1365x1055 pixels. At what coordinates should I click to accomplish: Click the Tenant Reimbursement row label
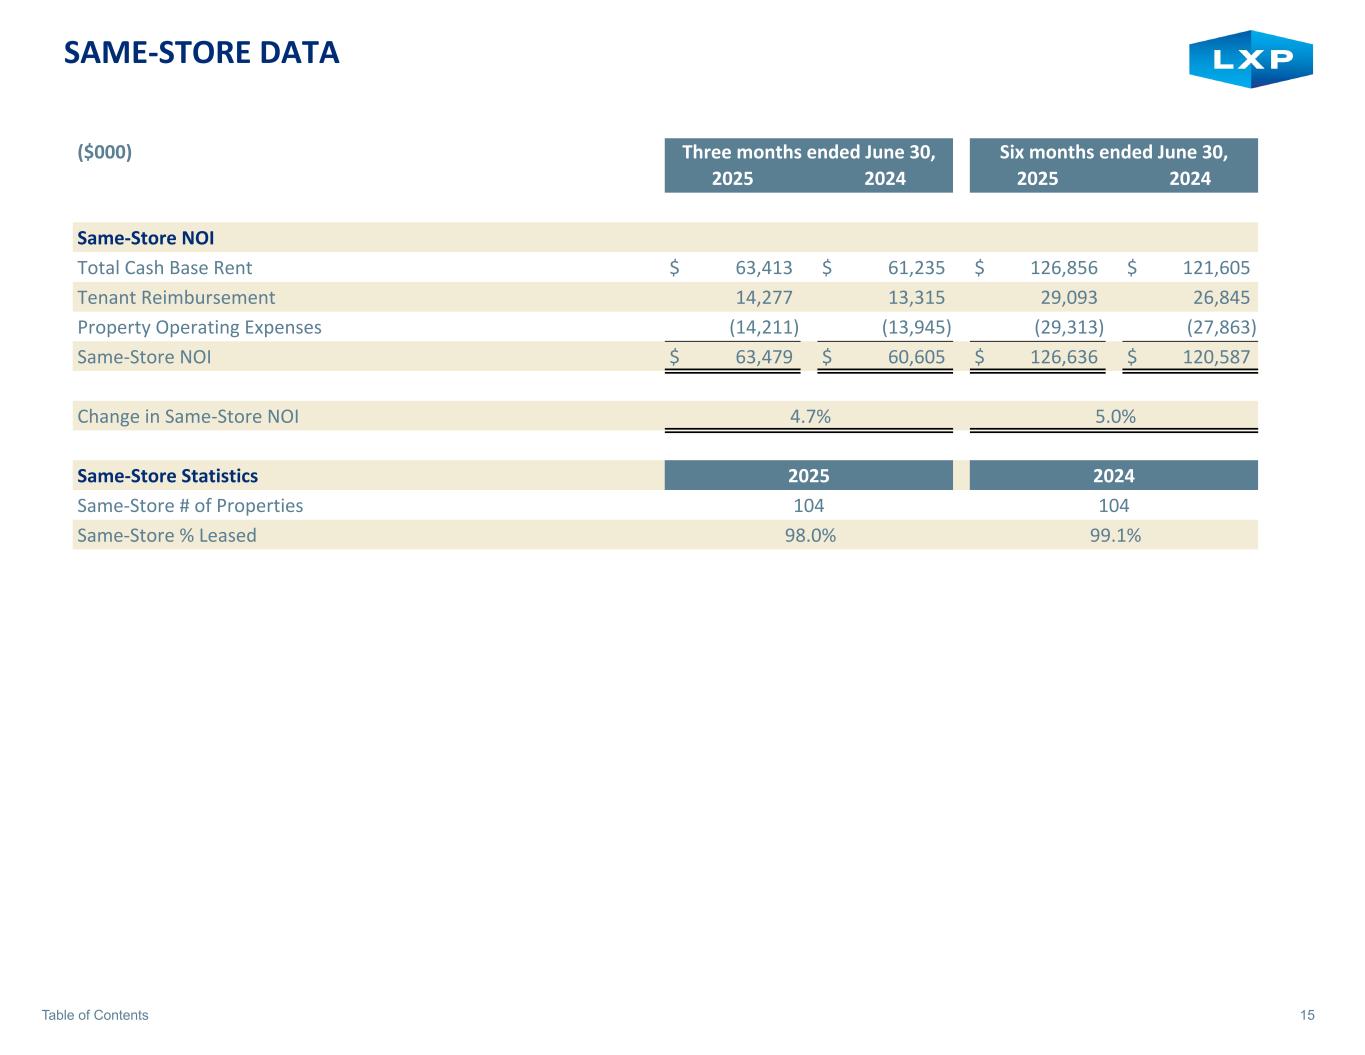176,297
